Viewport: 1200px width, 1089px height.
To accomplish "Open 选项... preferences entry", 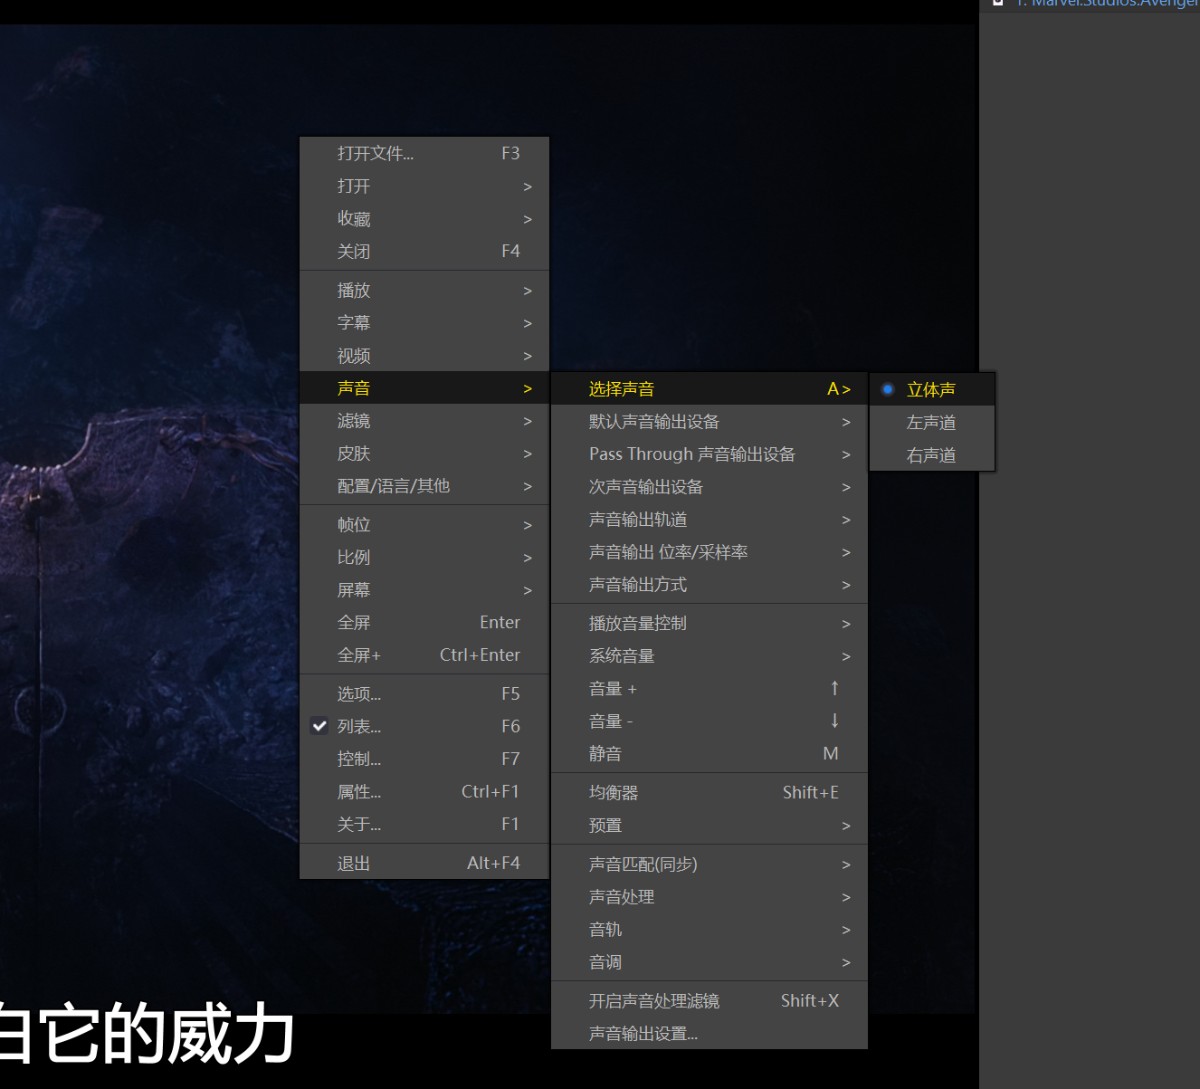I will coord(424,693).
